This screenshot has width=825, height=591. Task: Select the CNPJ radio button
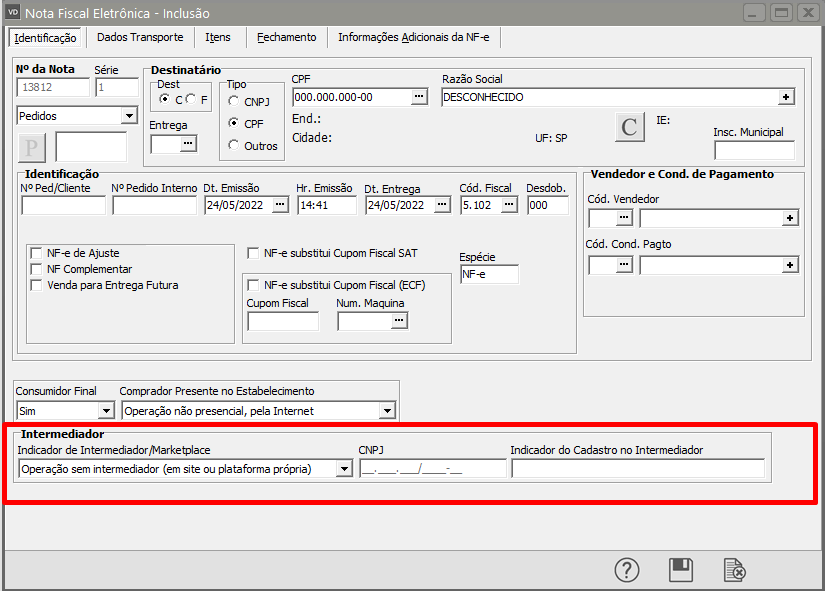tap(234, 101)
